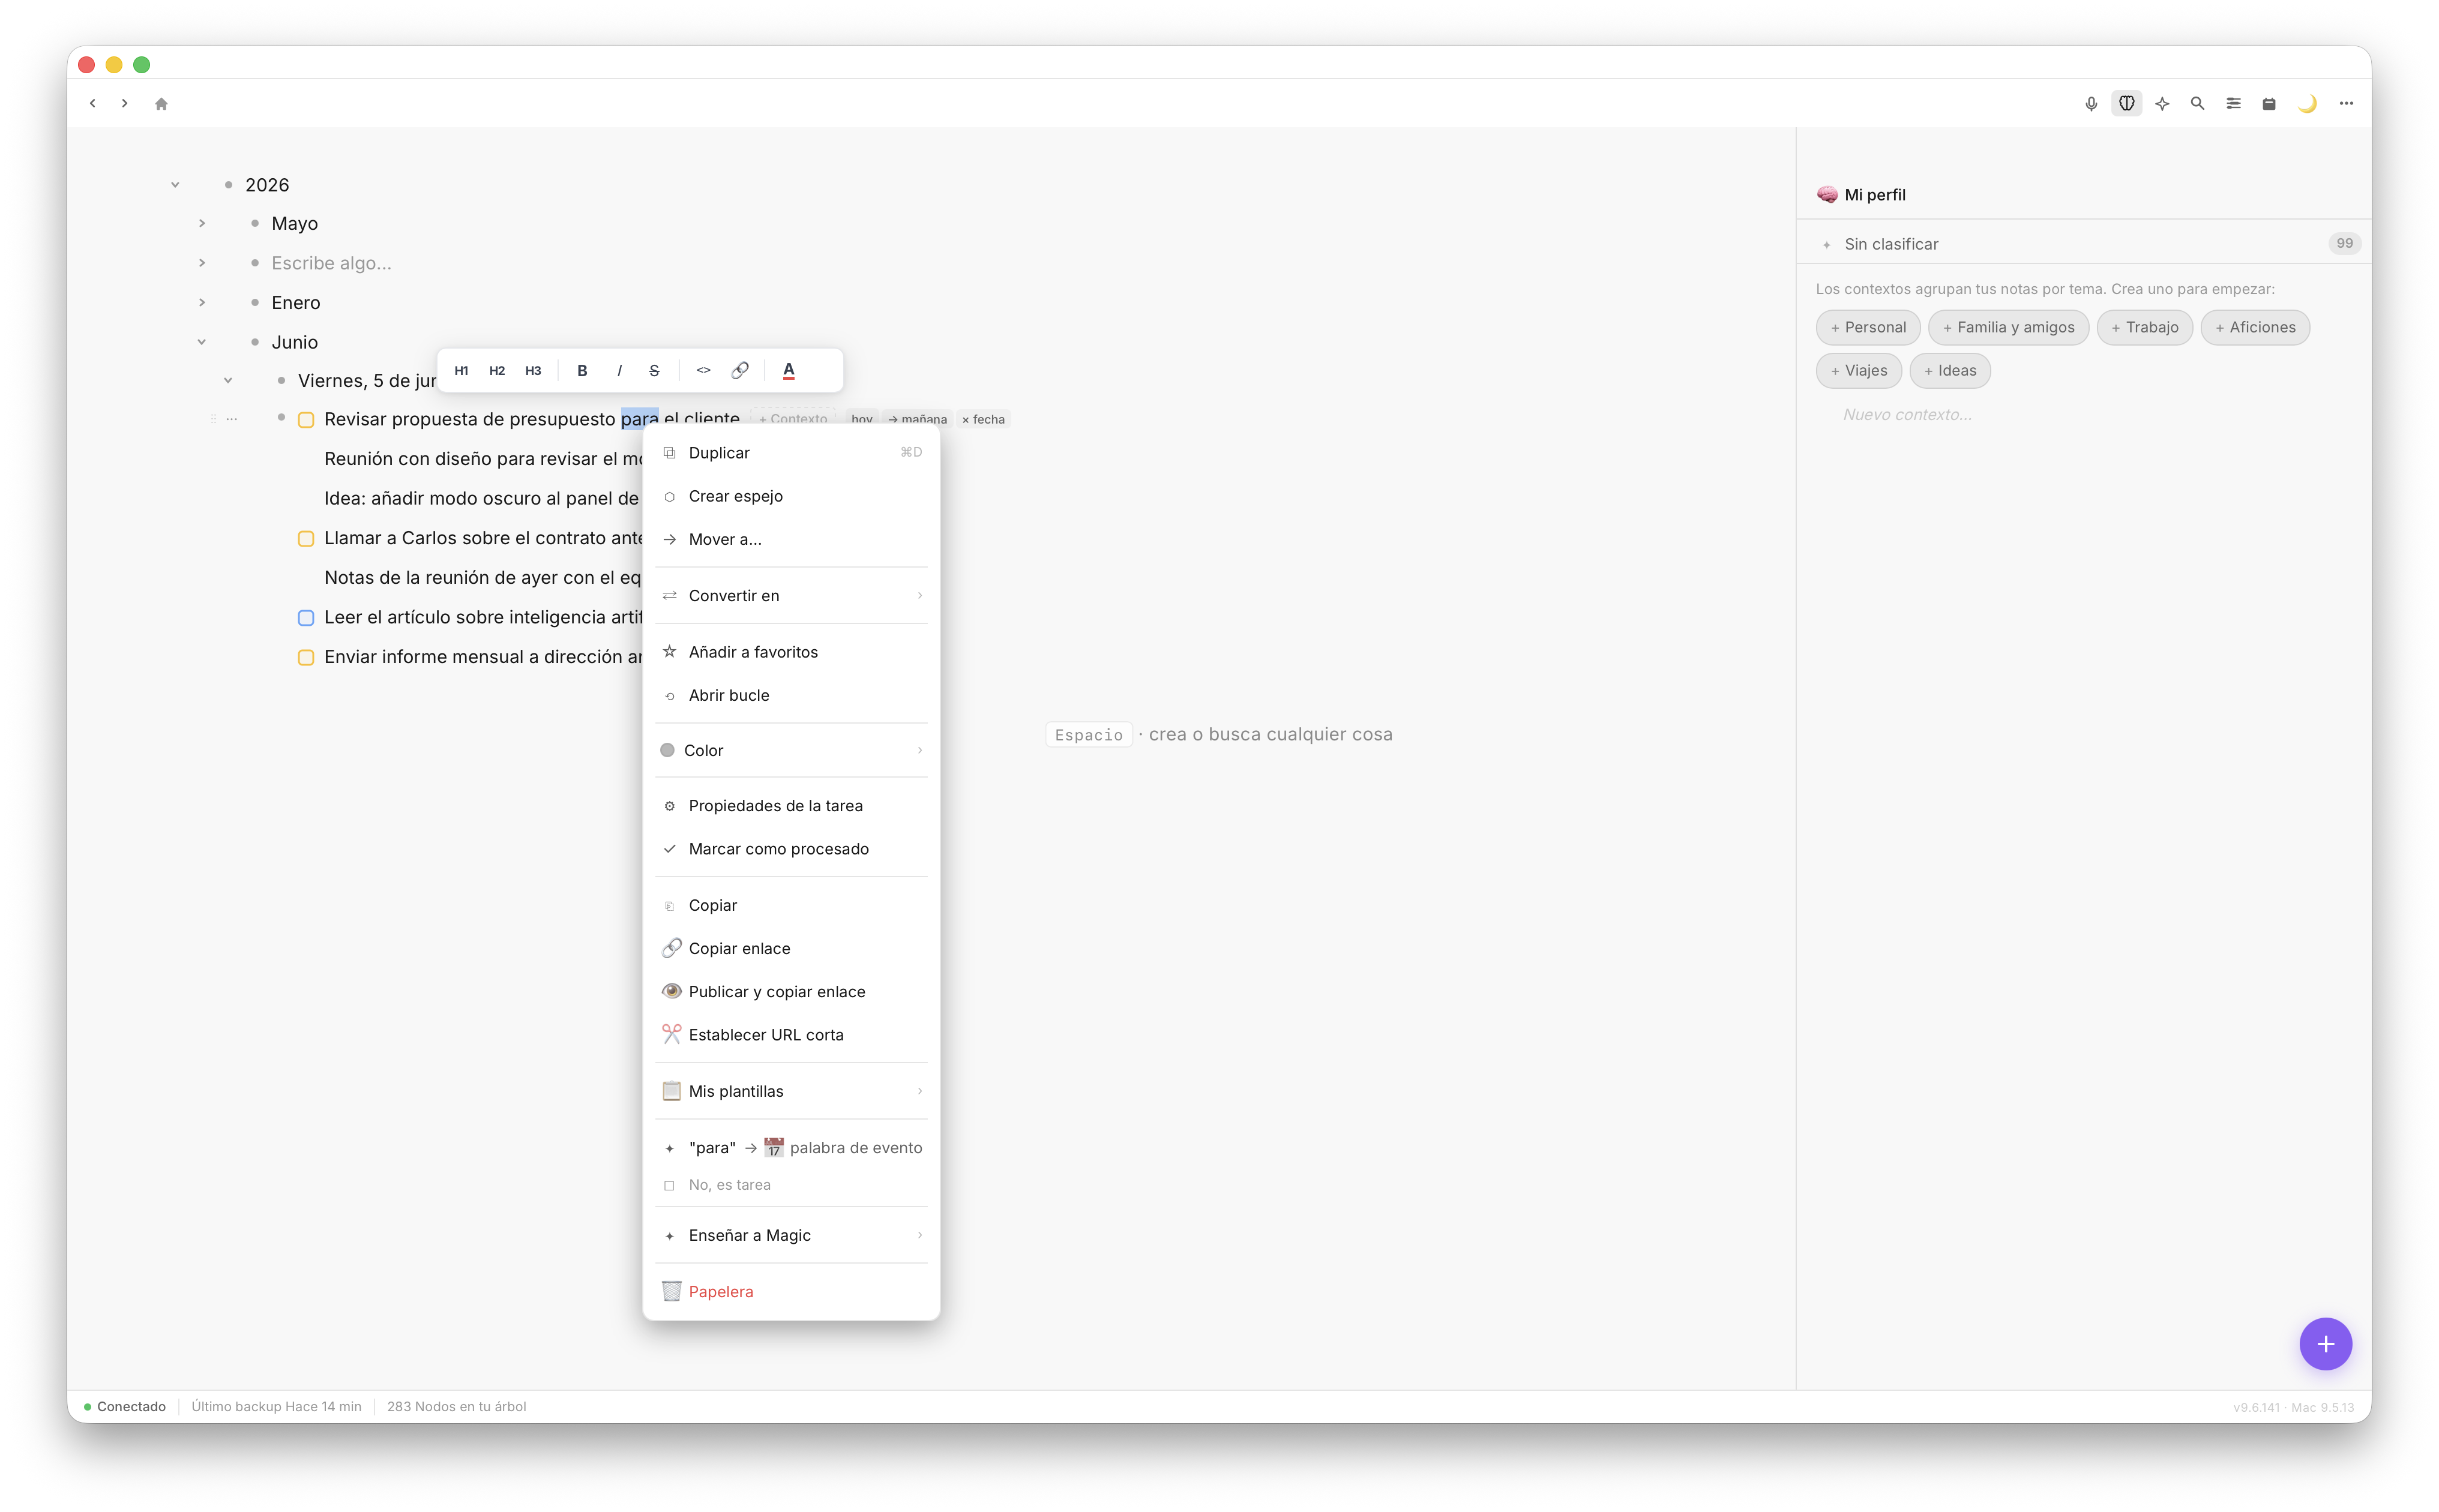Tick the No, es tarea checkbox

[x=669, y=1186]
